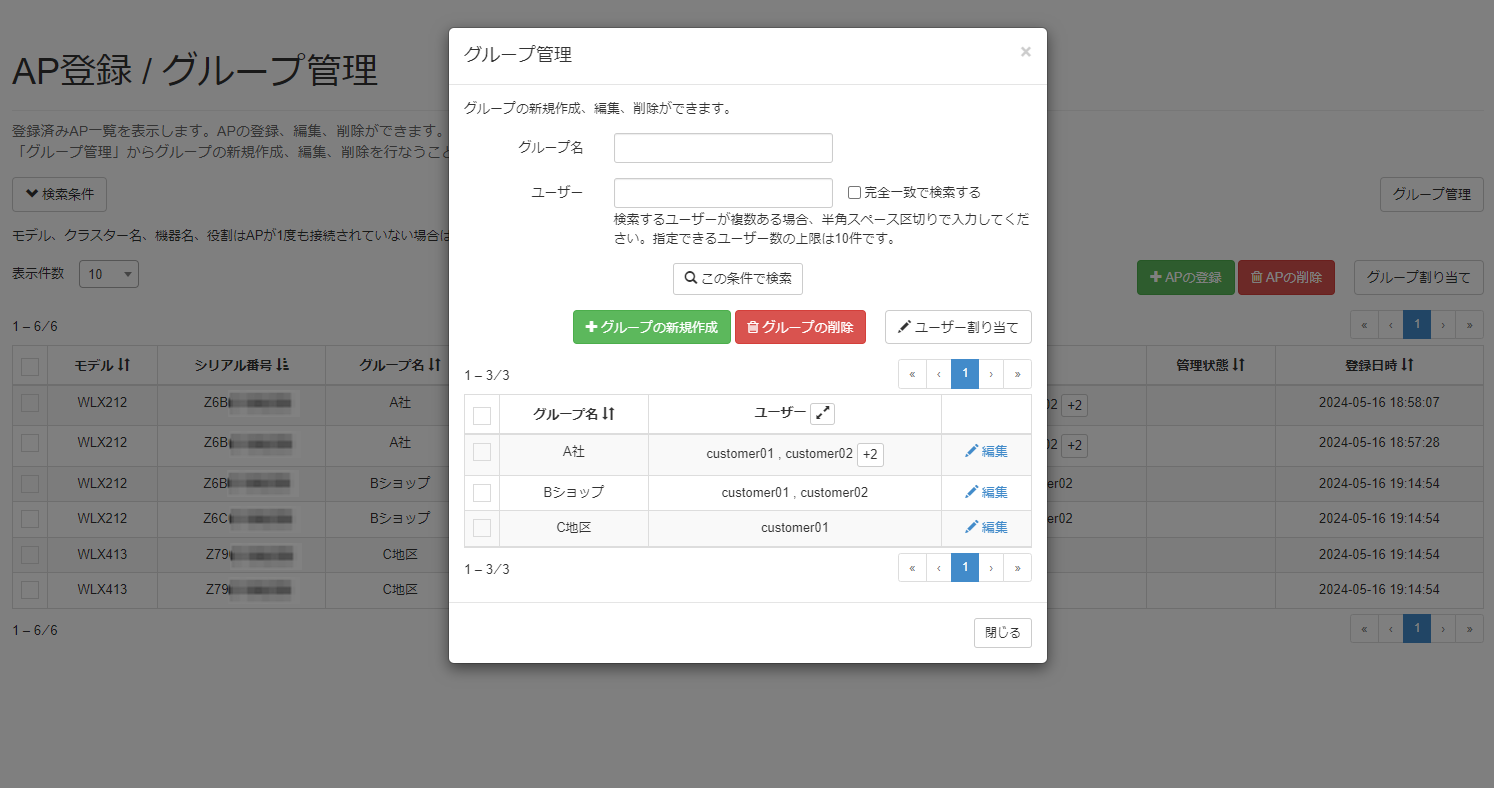Enable the 完全一致で検索する checkbox

coord(855,192)
